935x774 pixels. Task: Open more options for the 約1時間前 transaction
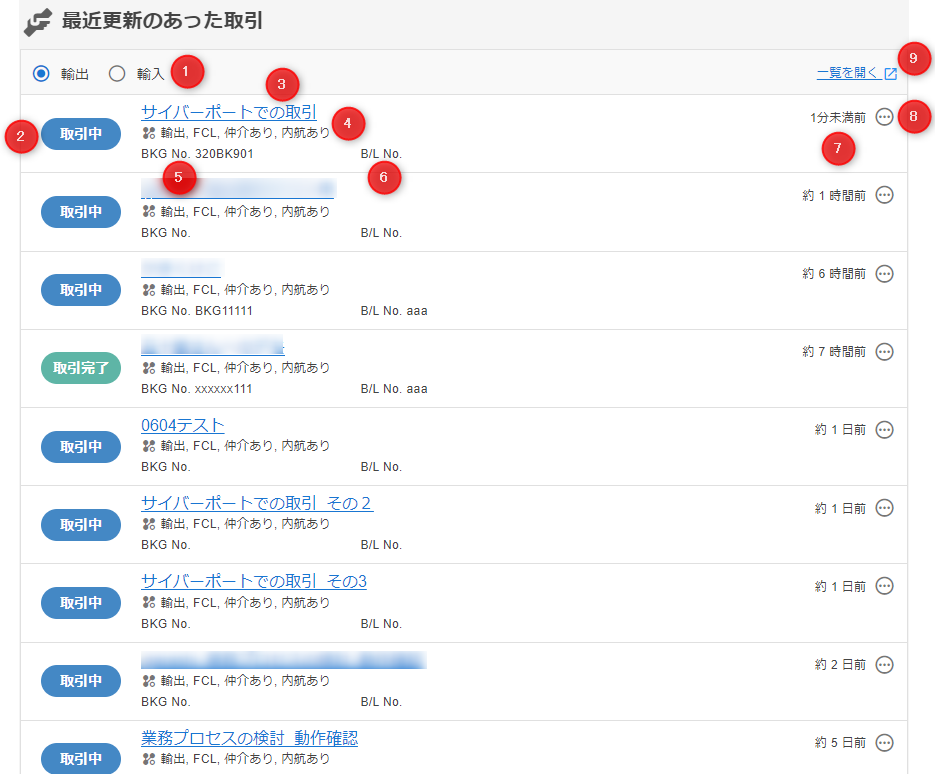tap(884, 195)
